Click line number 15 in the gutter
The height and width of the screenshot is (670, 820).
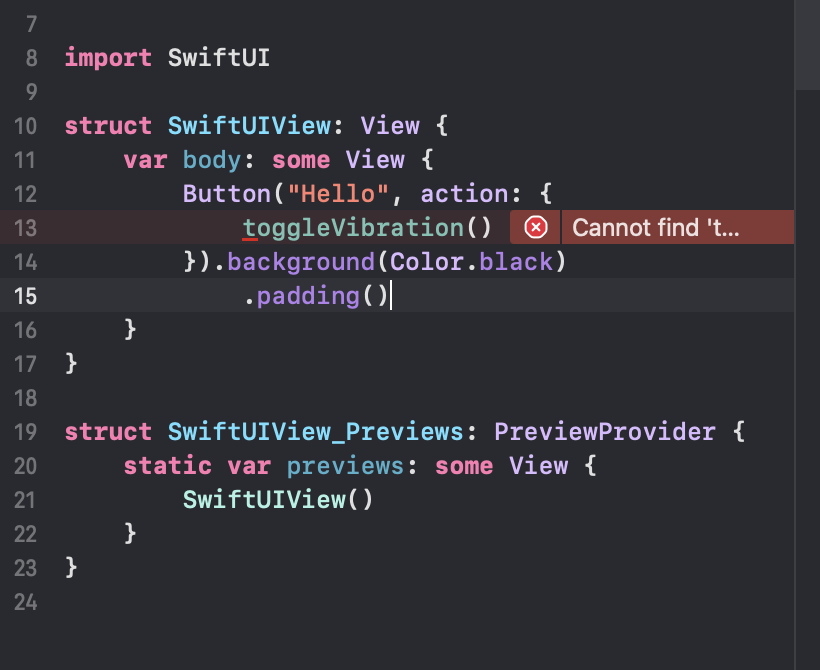[x=25, y=296]
